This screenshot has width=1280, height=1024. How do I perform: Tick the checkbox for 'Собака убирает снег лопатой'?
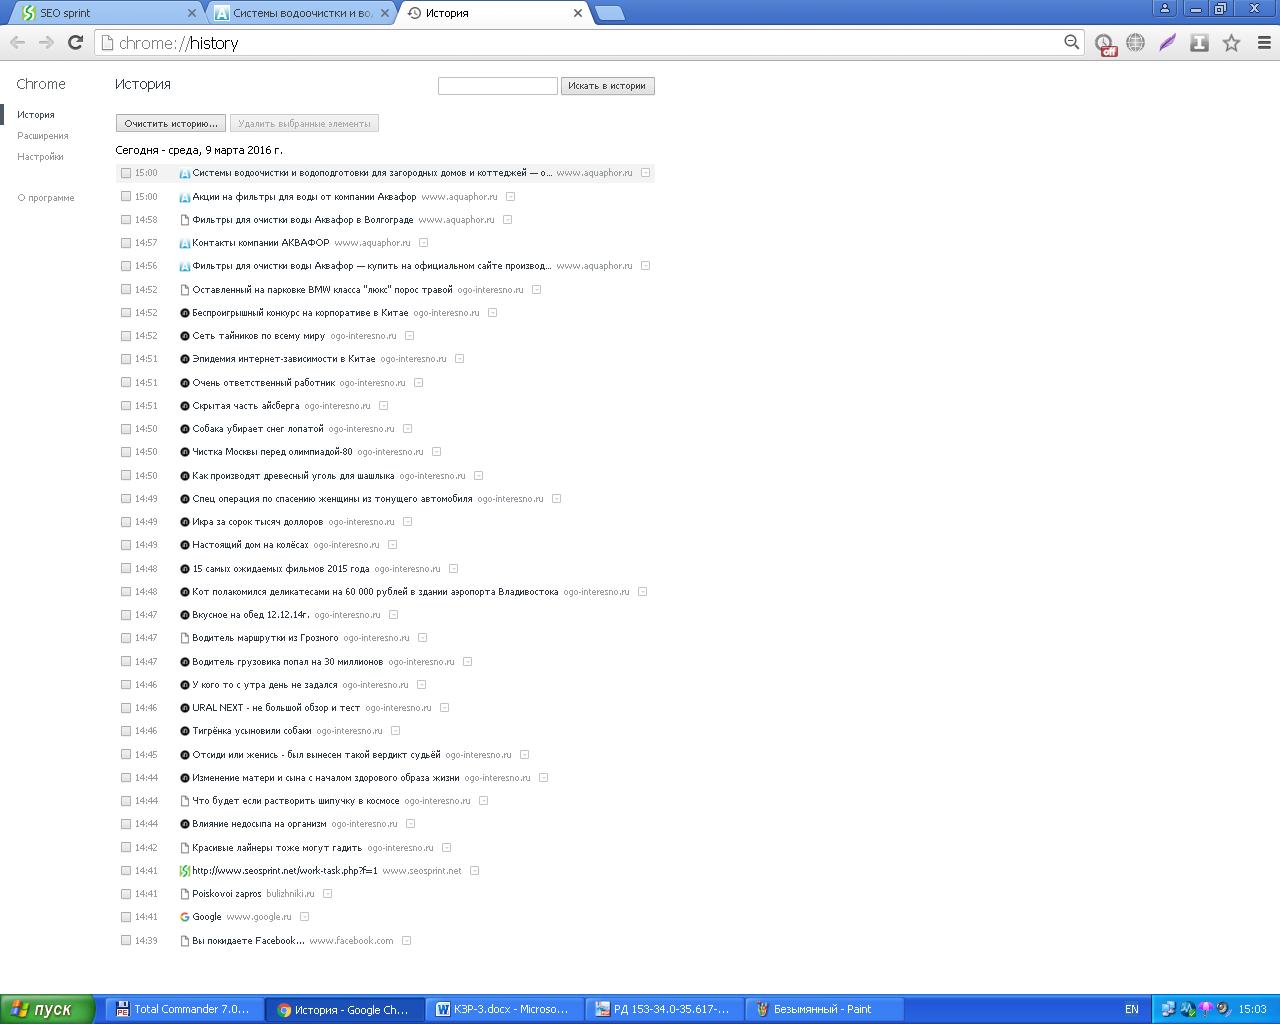pos(126,429)
